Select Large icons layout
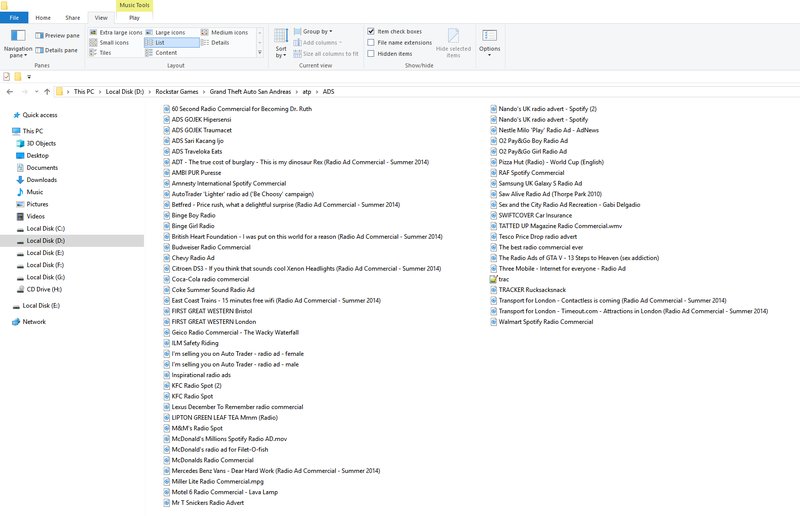Screen dimensions: 800x516 166,32
